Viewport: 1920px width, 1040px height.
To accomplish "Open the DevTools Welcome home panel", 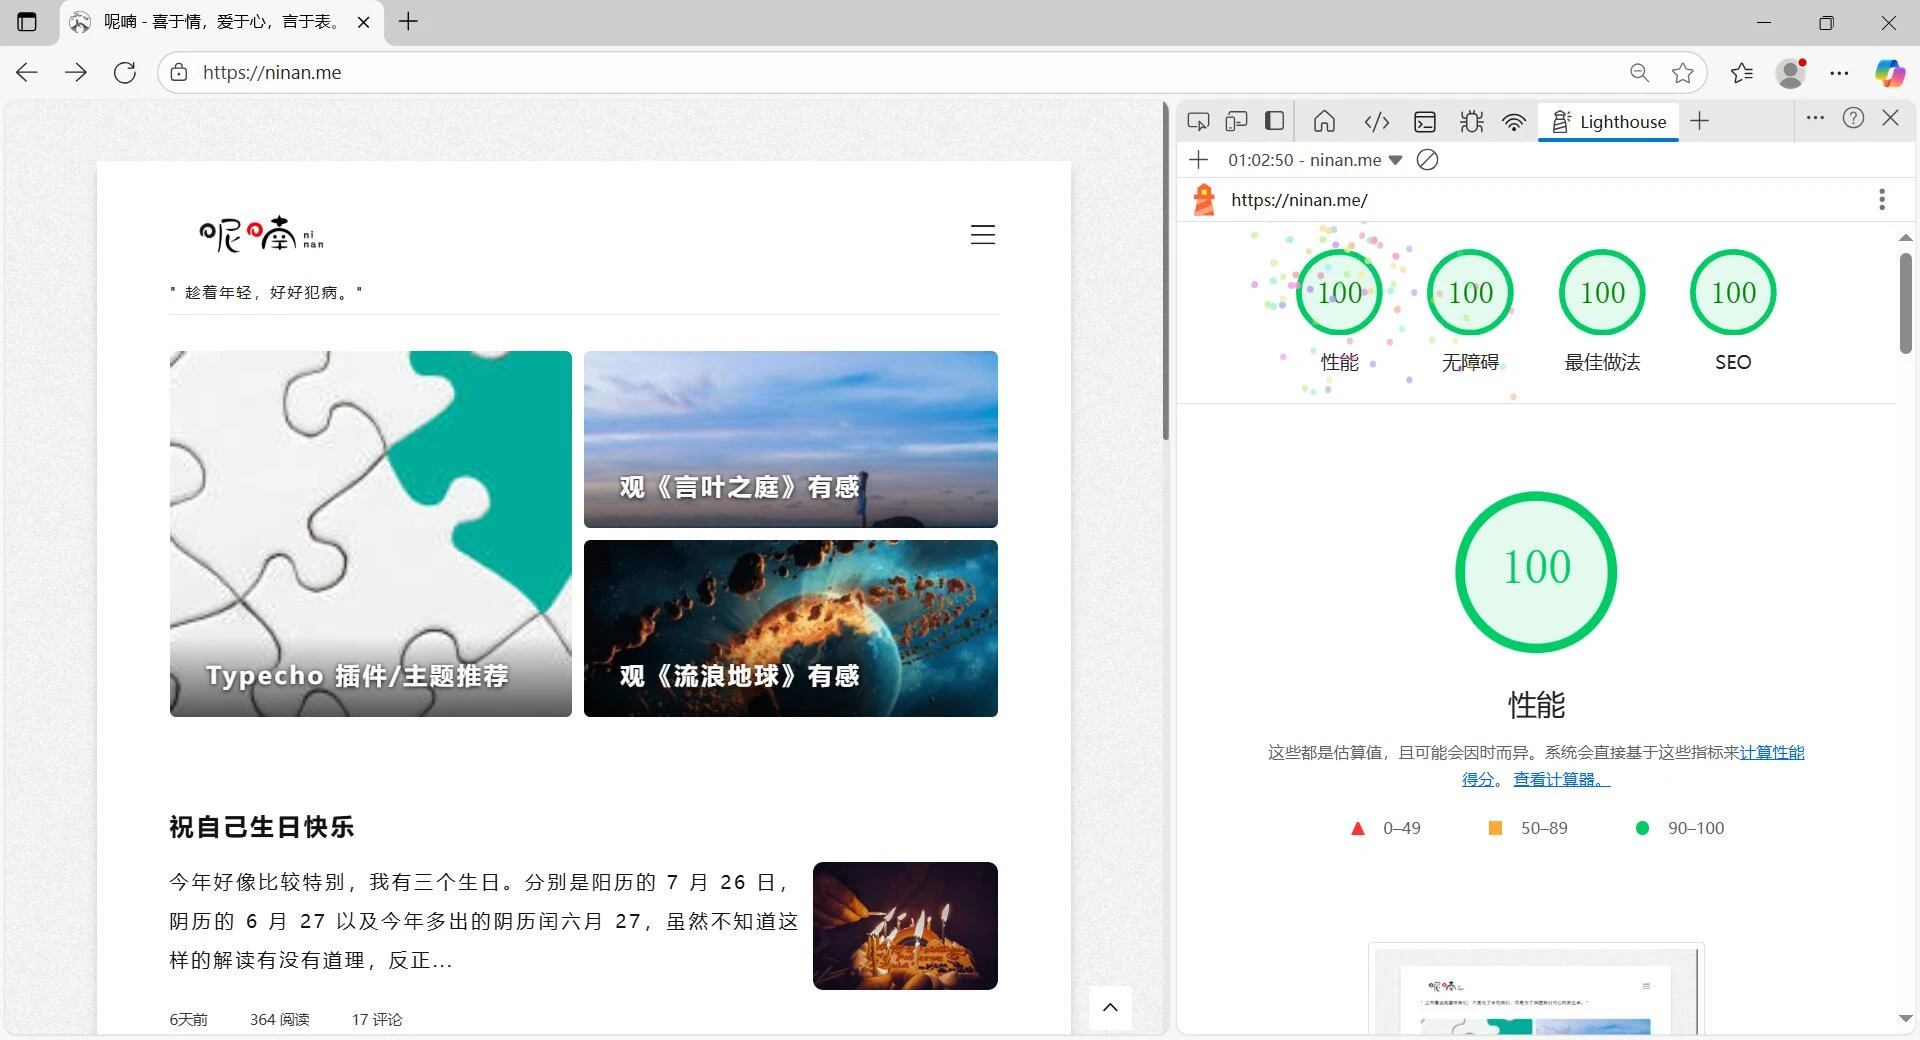I will [x=1324, y=122].
